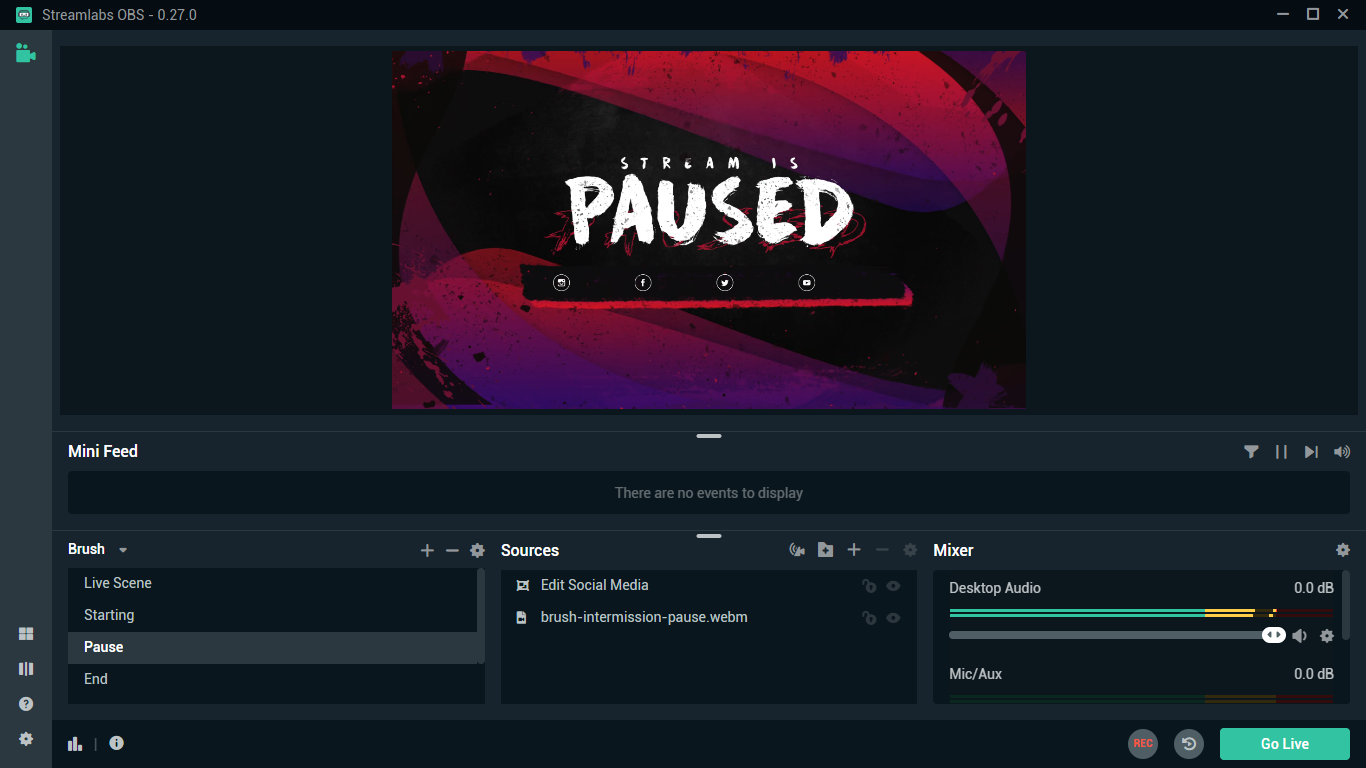Open Settings gear at the sidebar bottom
Screen dimensions: 1366x768
click(x=26, y=739)
